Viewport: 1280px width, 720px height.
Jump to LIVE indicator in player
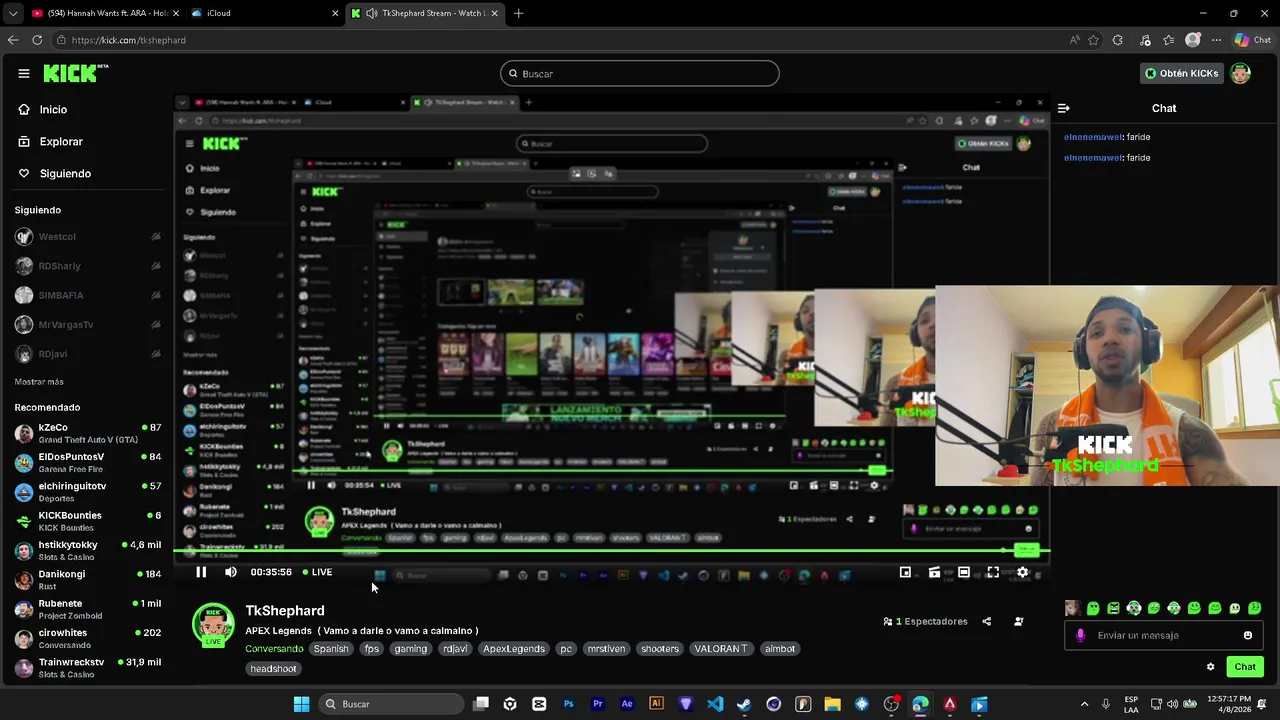click(x=317, y=572)
